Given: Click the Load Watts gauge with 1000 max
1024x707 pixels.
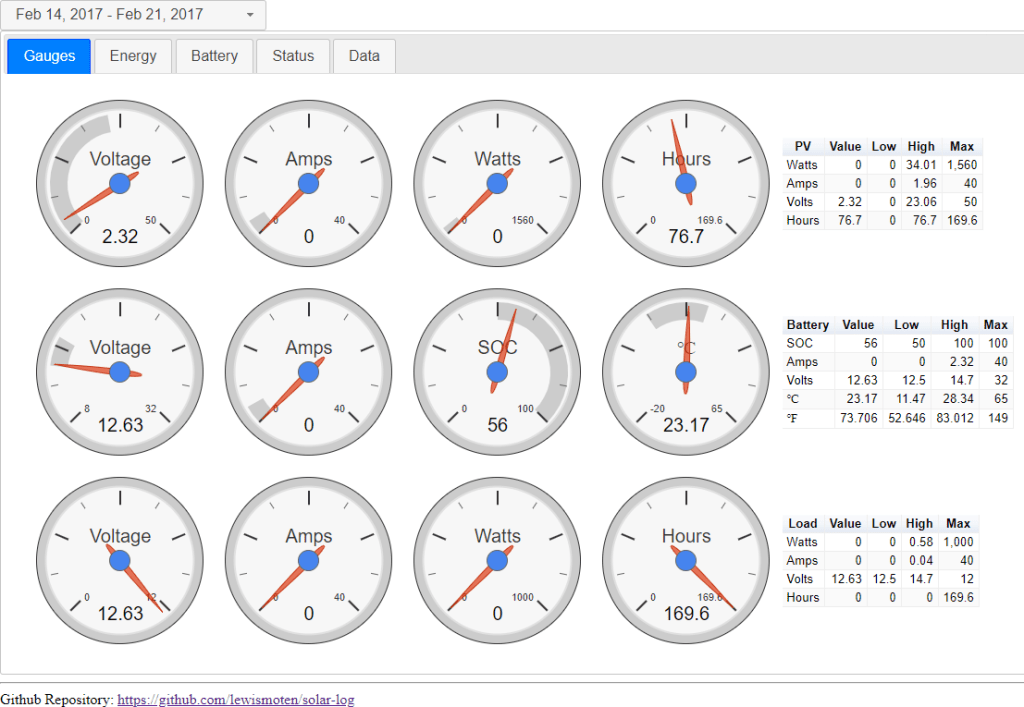Looking at the screenshot, I should [497, 561].
